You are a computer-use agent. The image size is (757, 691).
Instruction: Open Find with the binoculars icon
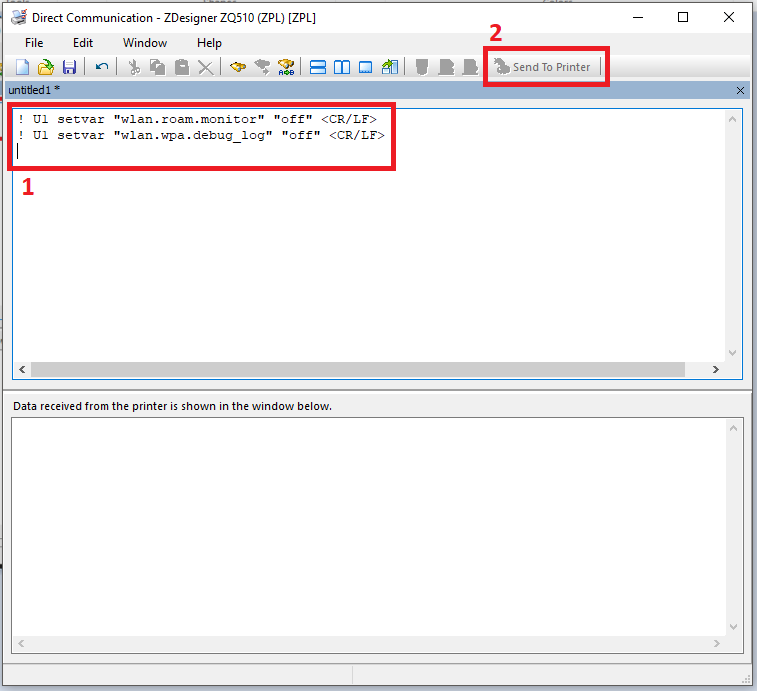(238, 67)
